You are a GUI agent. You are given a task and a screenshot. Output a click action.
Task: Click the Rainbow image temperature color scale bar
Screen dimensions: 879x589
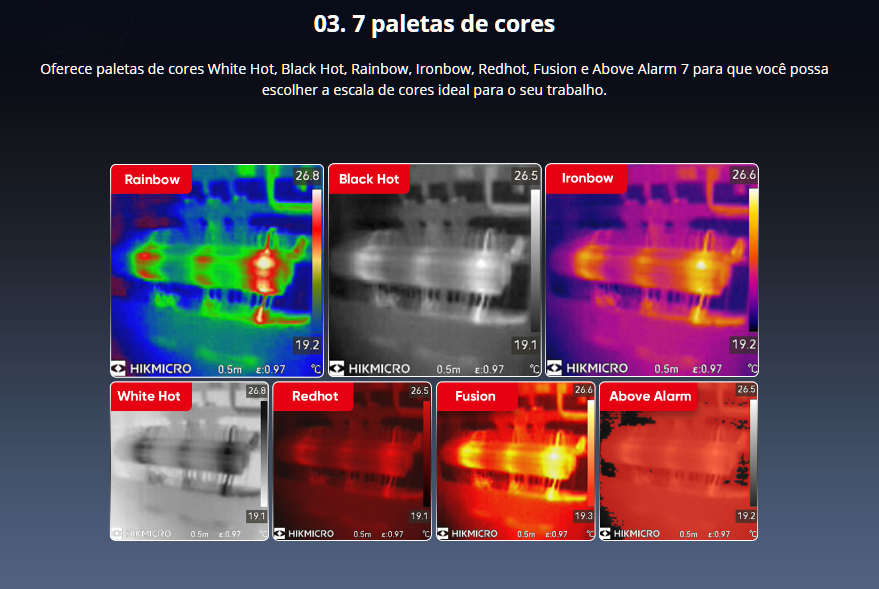click(316, 261)
